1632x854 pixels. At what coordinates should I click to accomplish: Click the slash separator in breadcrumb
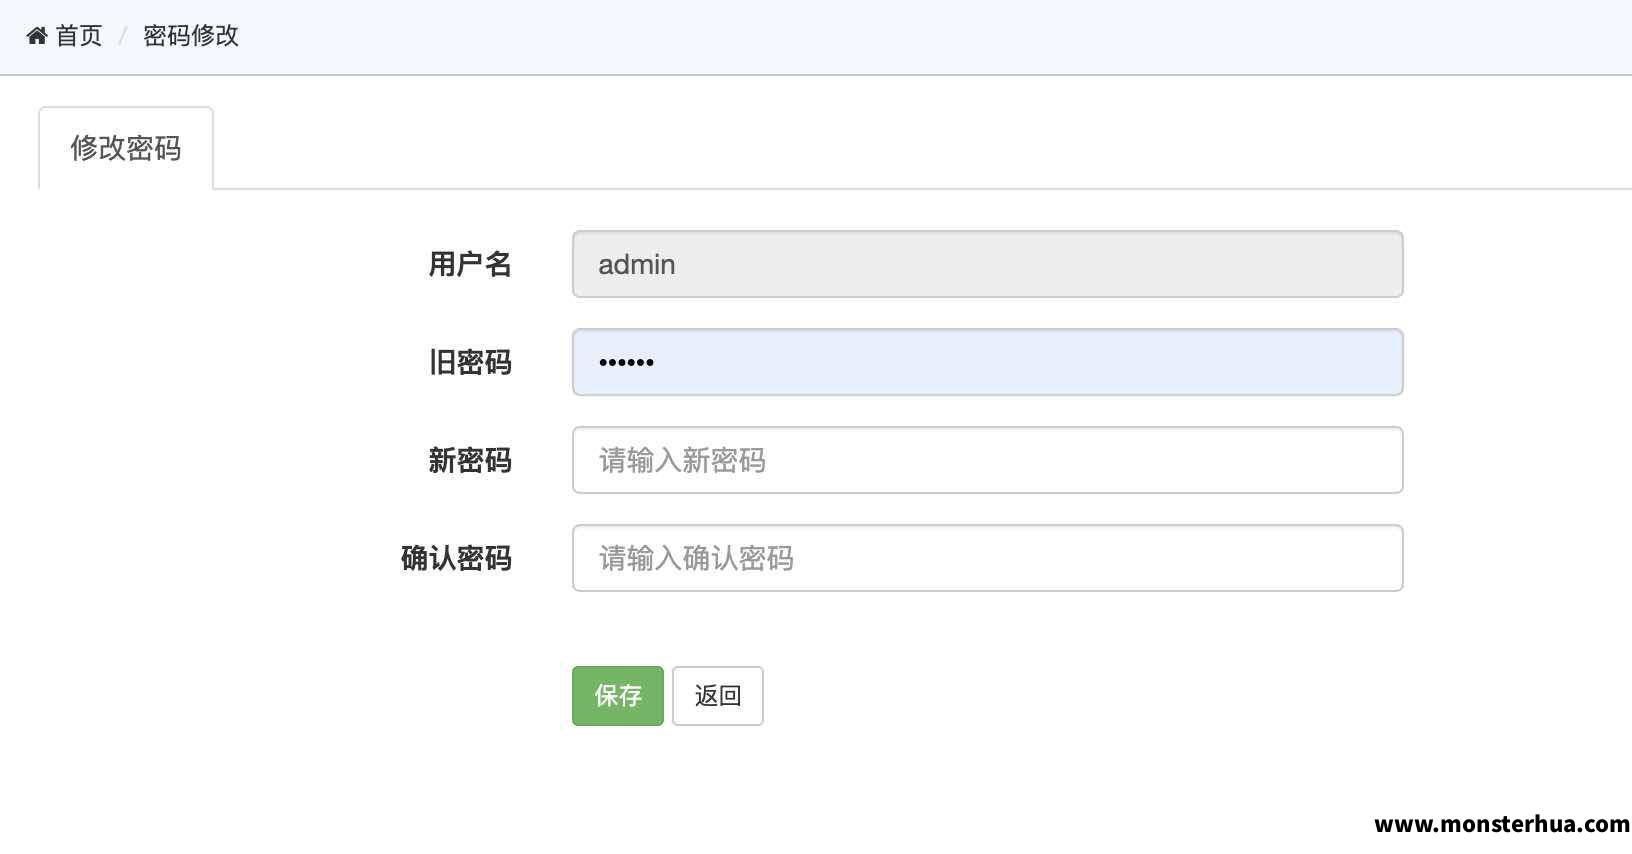coord(122,36)
